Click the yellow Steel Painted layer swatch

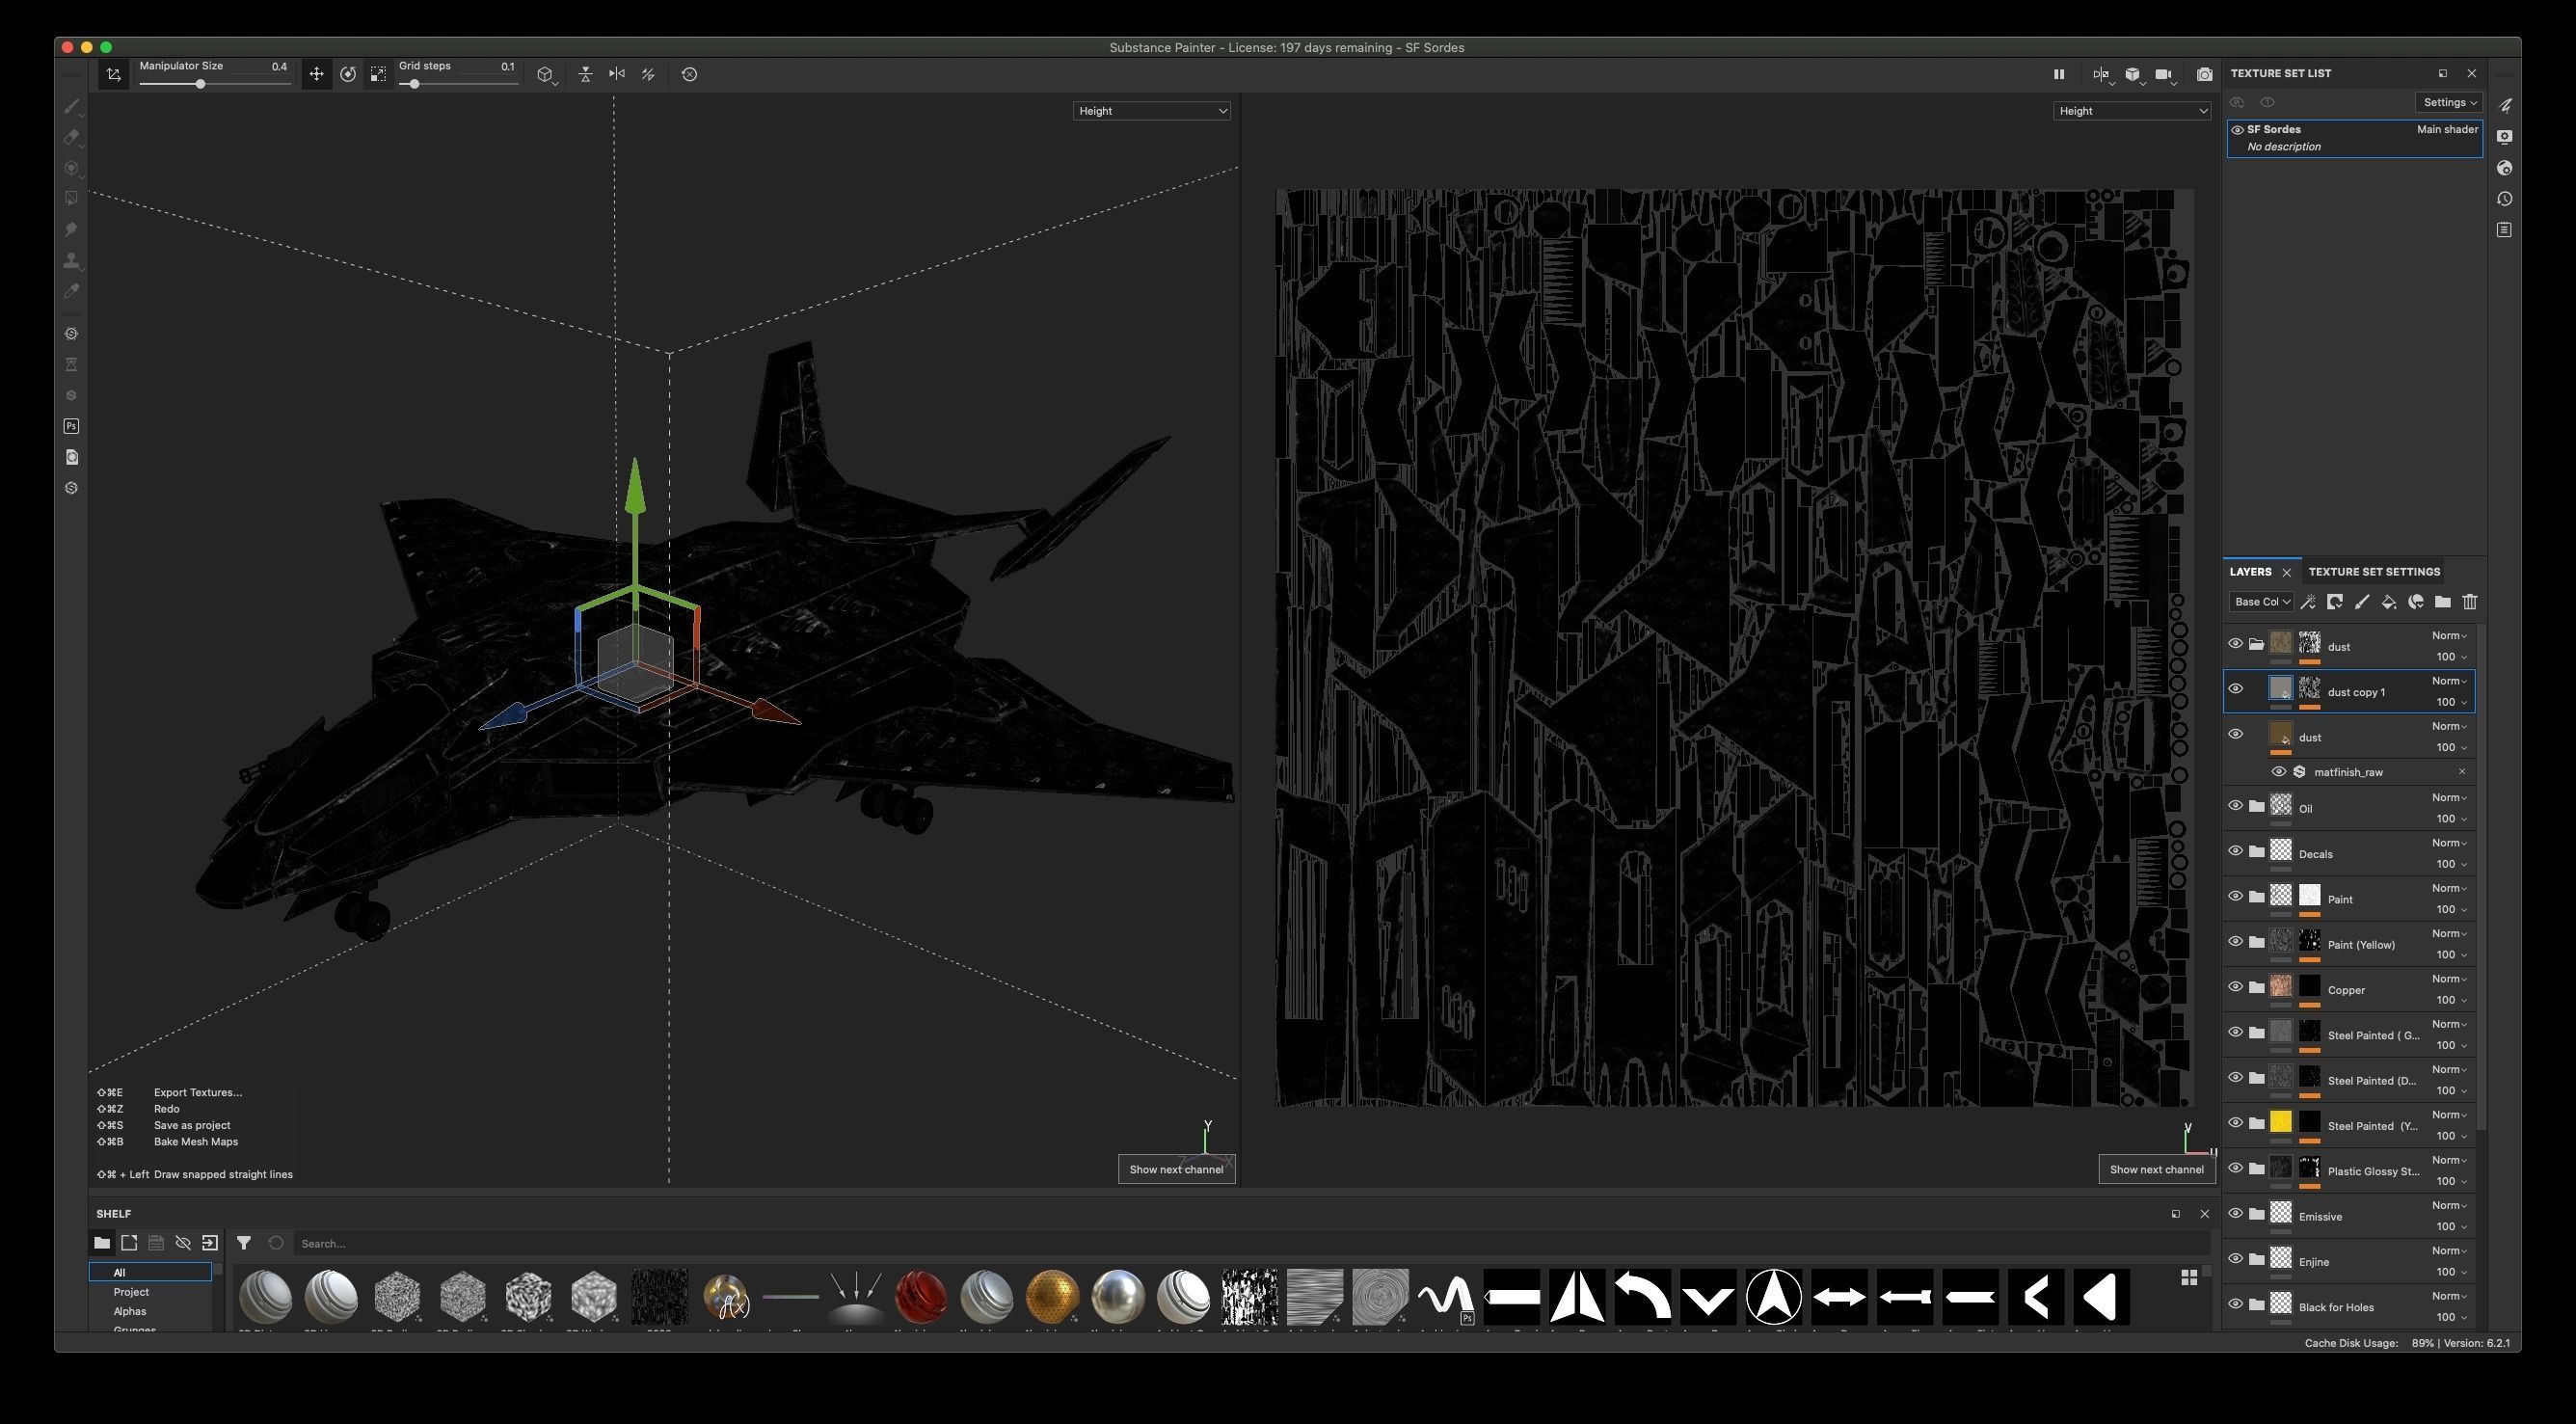pyautogui.click(x=2280, y=1122)
